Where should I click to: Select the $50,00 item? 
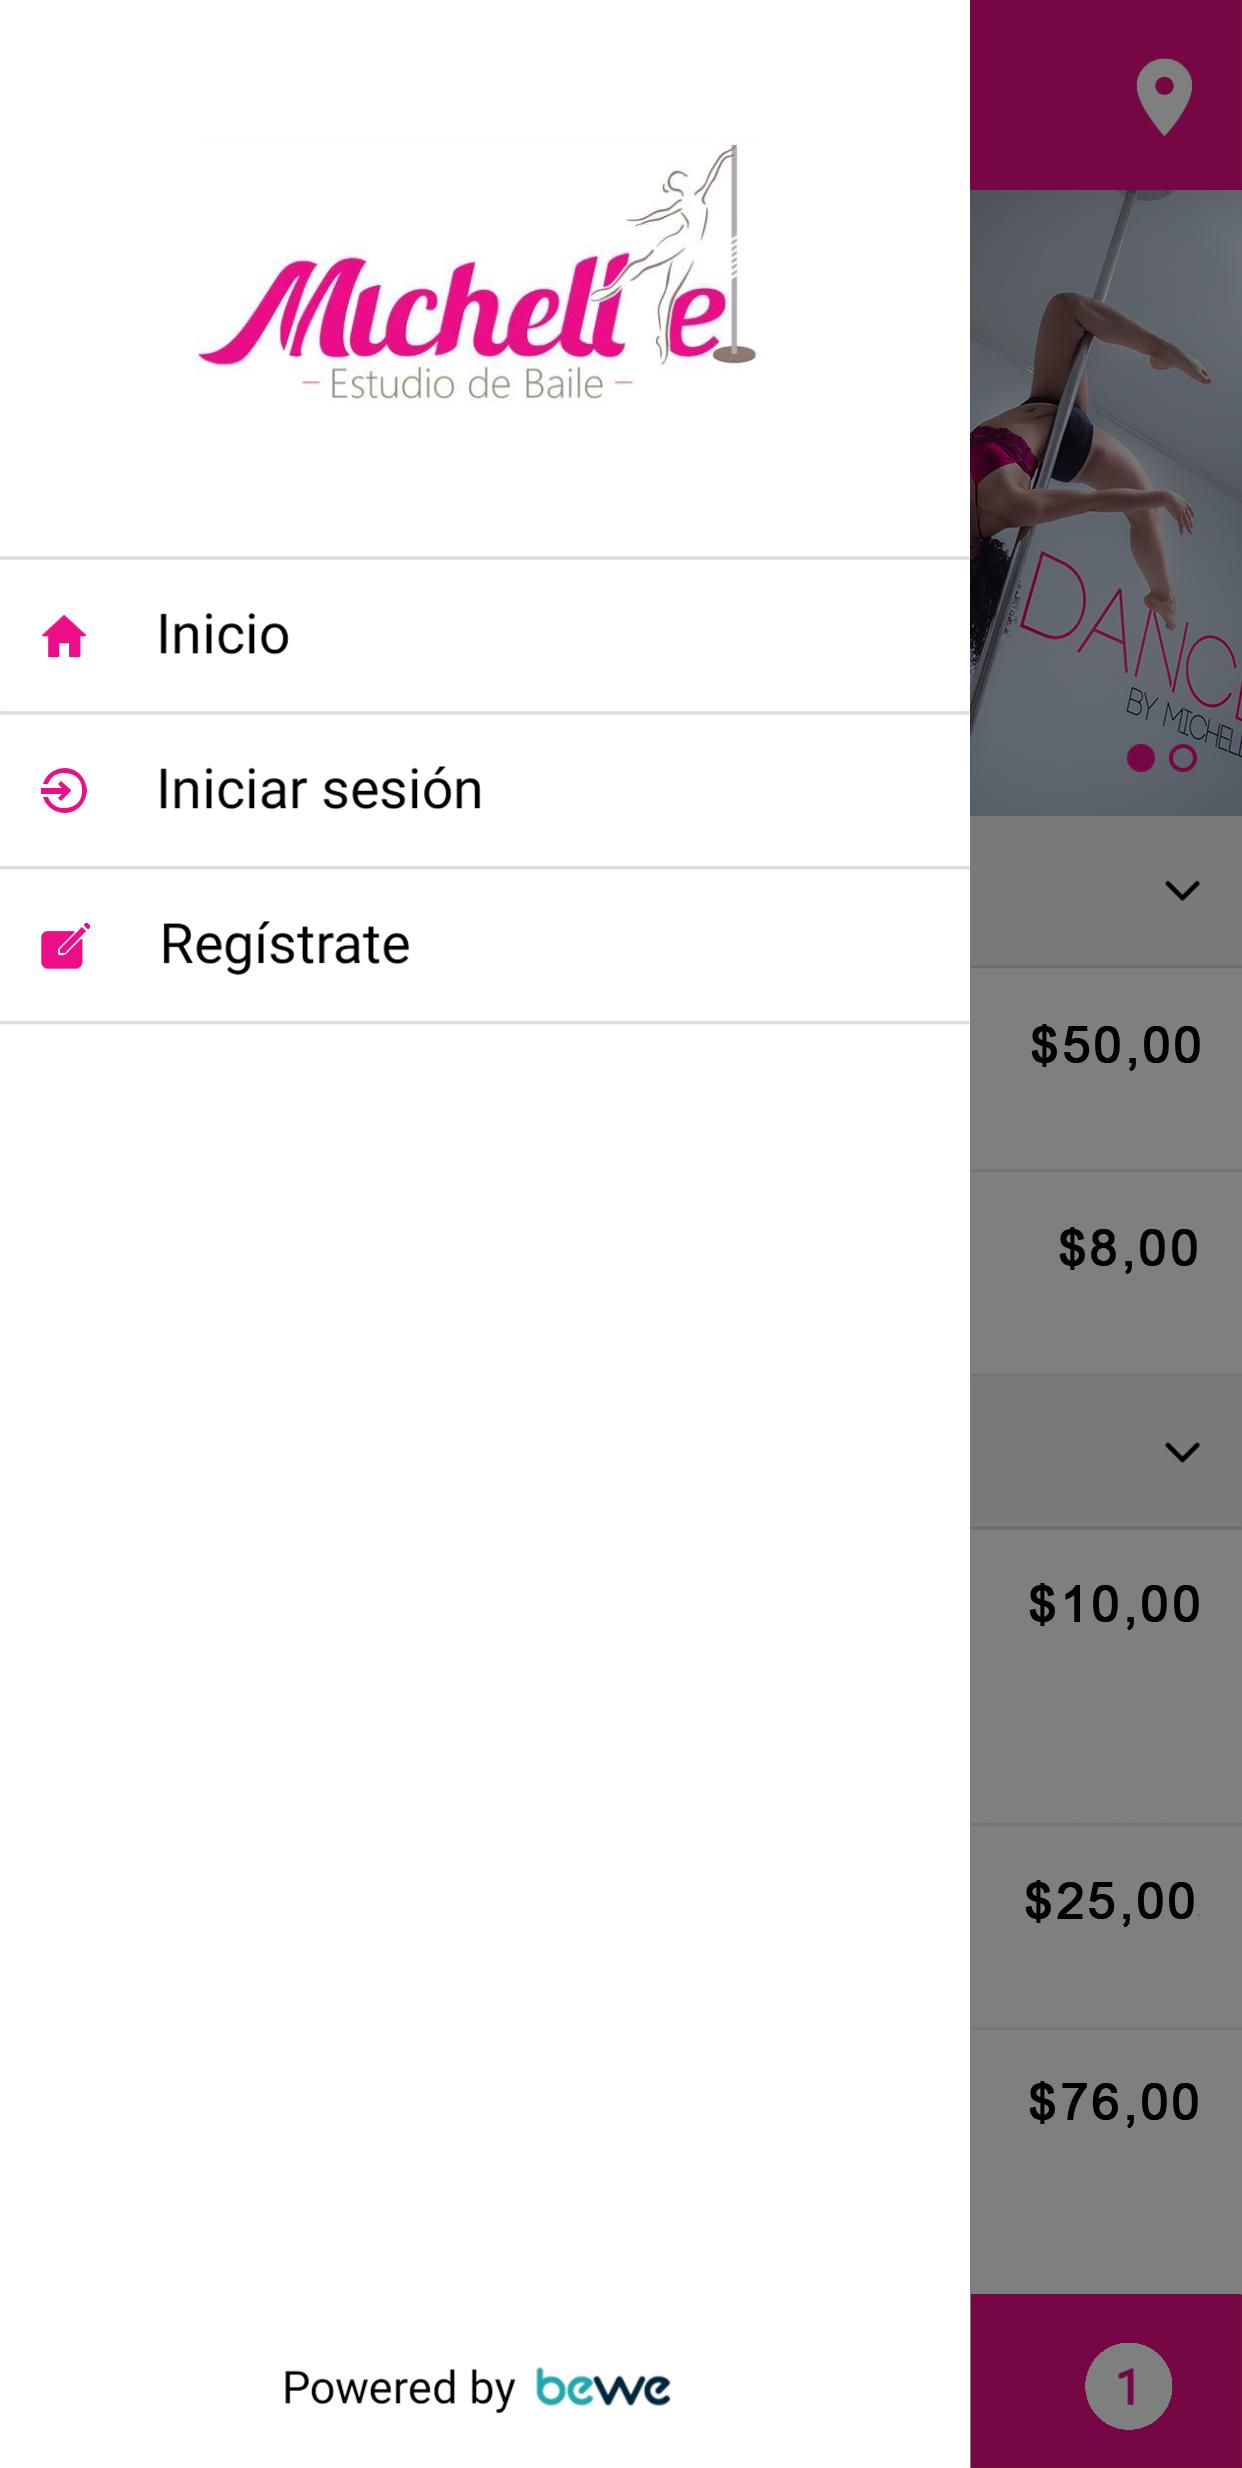tap(1116, 1045)
